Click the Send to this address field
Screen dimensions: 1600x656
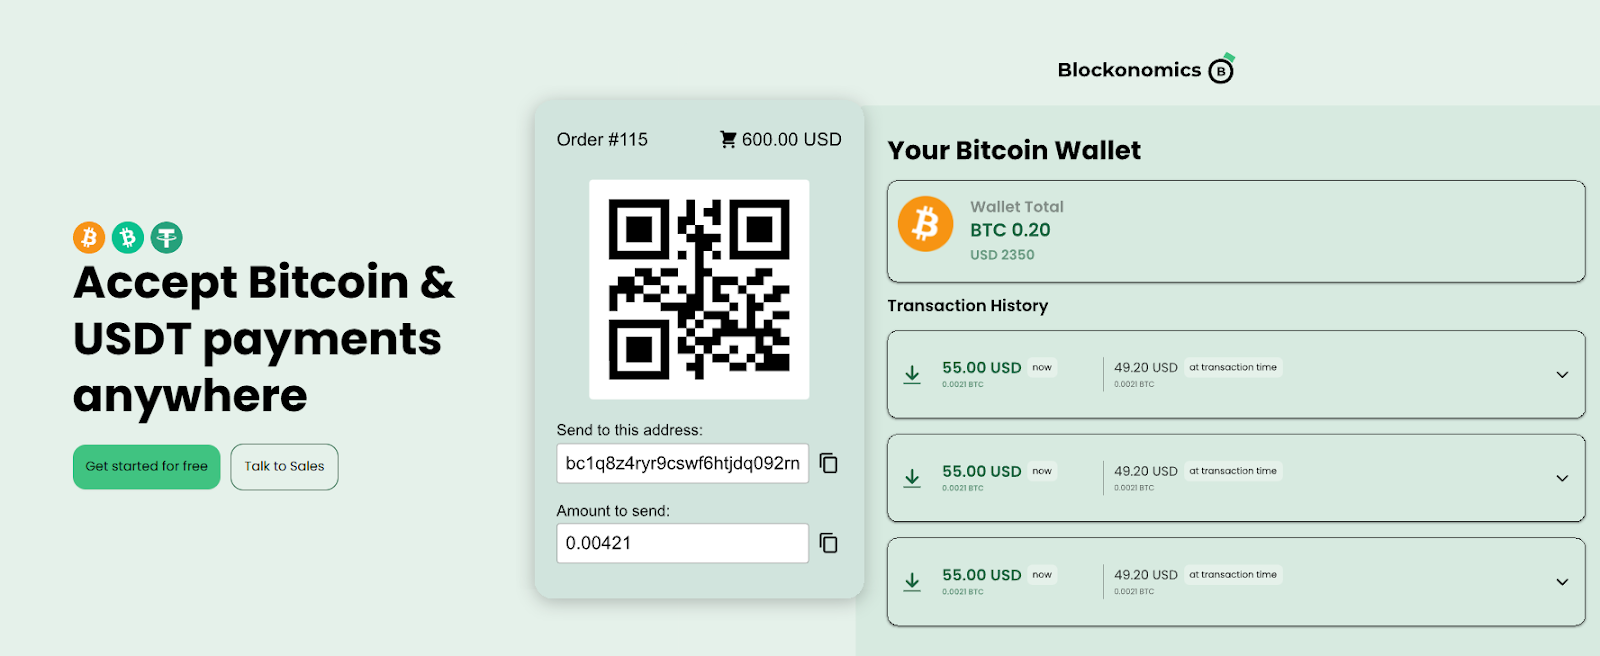click(x=682, y=463)
